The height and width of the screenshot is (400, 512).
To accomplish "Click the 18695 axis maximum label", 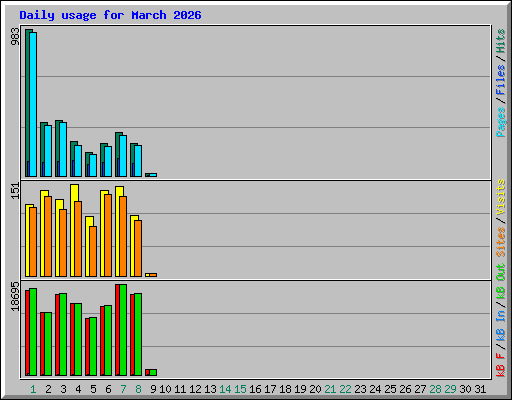I will click(15, 296).
